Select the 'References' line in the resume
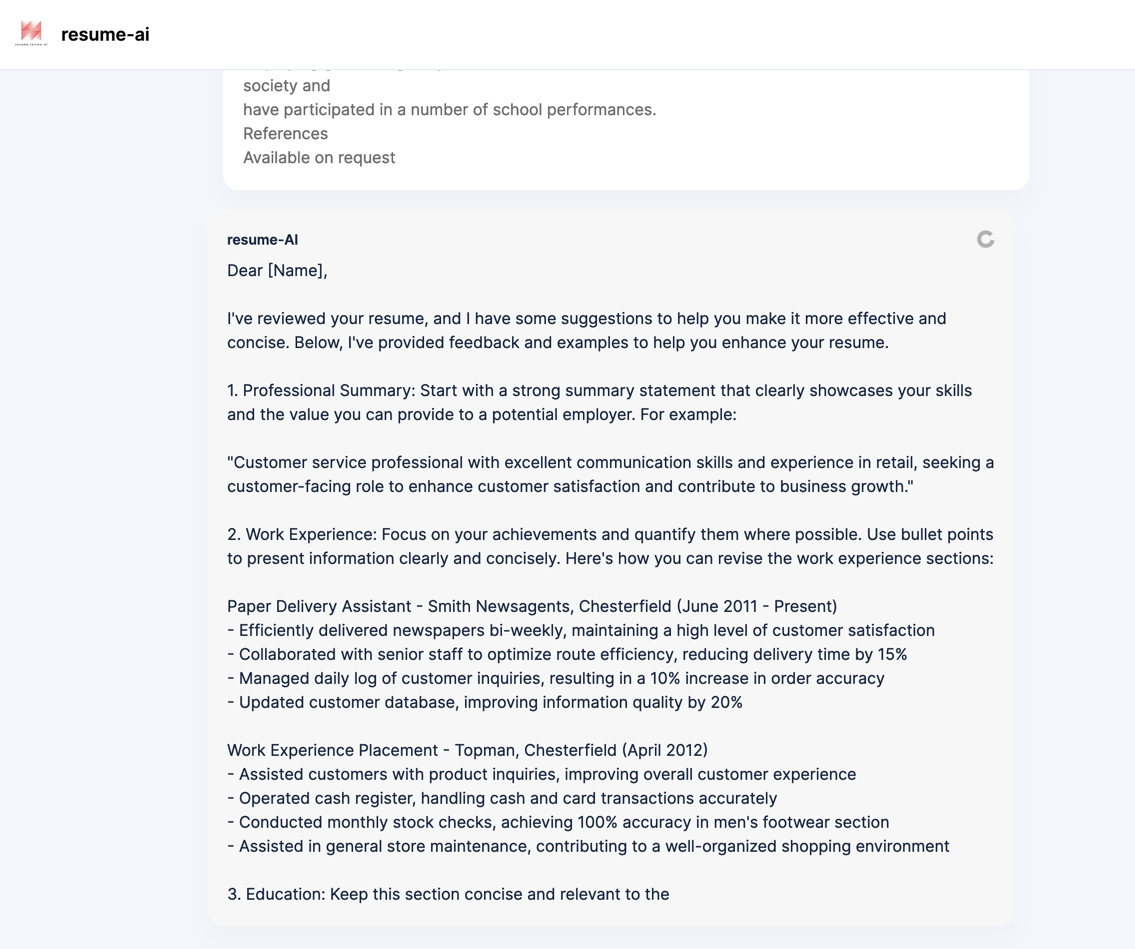 pos(284,133)
